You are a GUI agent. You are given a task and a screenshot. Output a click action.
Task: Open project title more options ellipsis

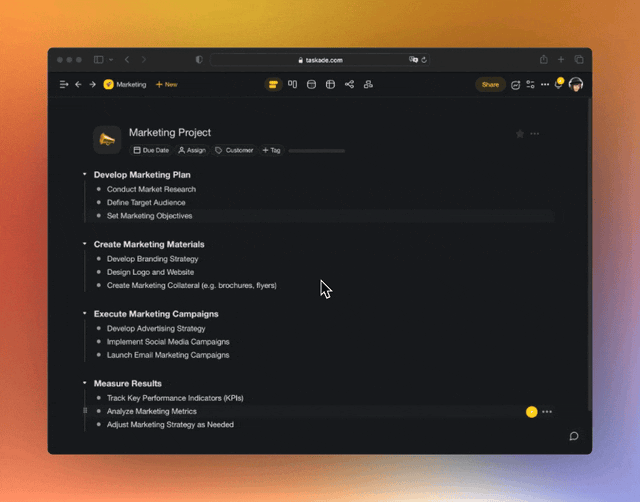pos(534,134)
